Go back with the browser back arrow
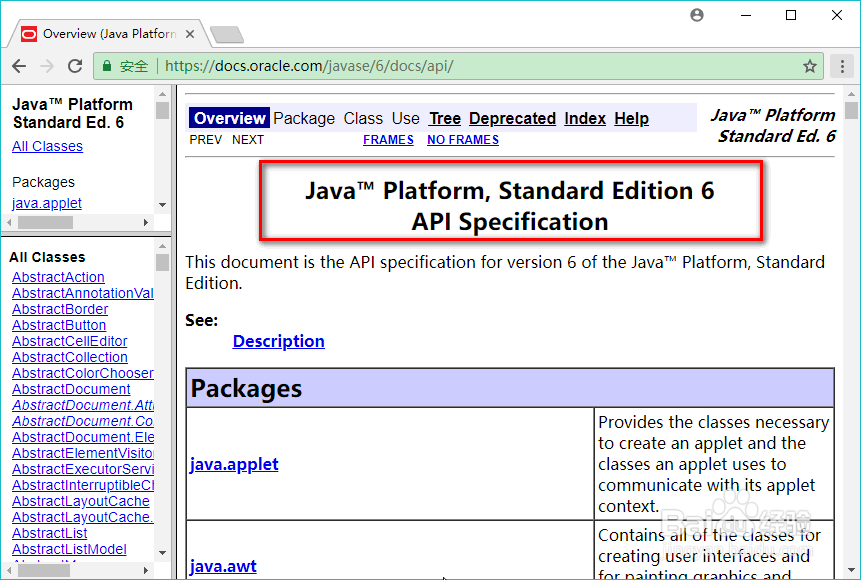This screenshot has width=861, height=580. pyautogui.click(x=19, y=66)
